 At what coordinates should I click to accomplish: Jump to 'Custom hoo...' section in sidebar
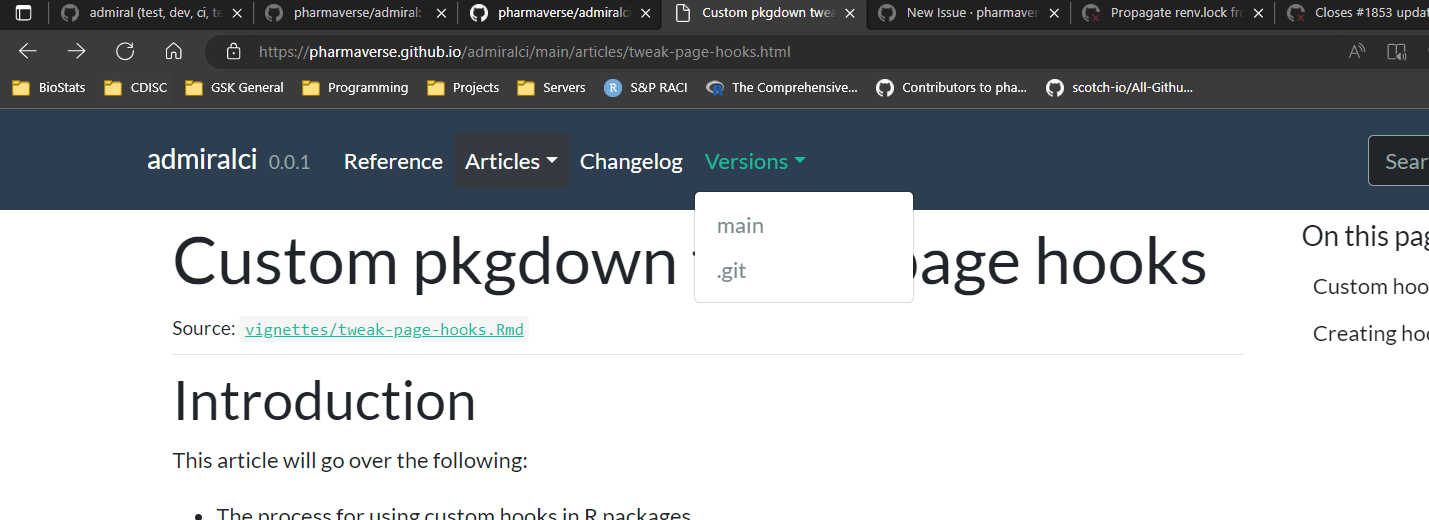pyautogui.click(x=1370, y=287)
